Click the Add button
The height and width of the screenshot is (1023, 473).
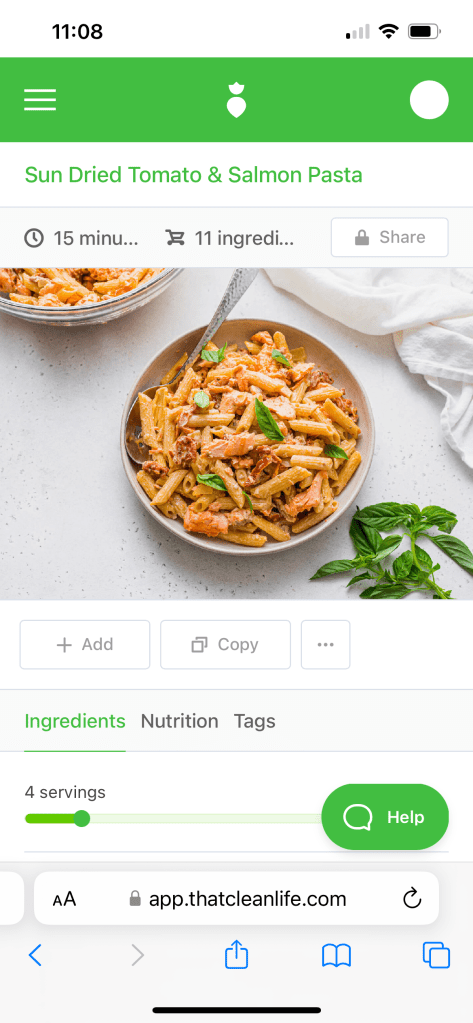coord(85,645)
